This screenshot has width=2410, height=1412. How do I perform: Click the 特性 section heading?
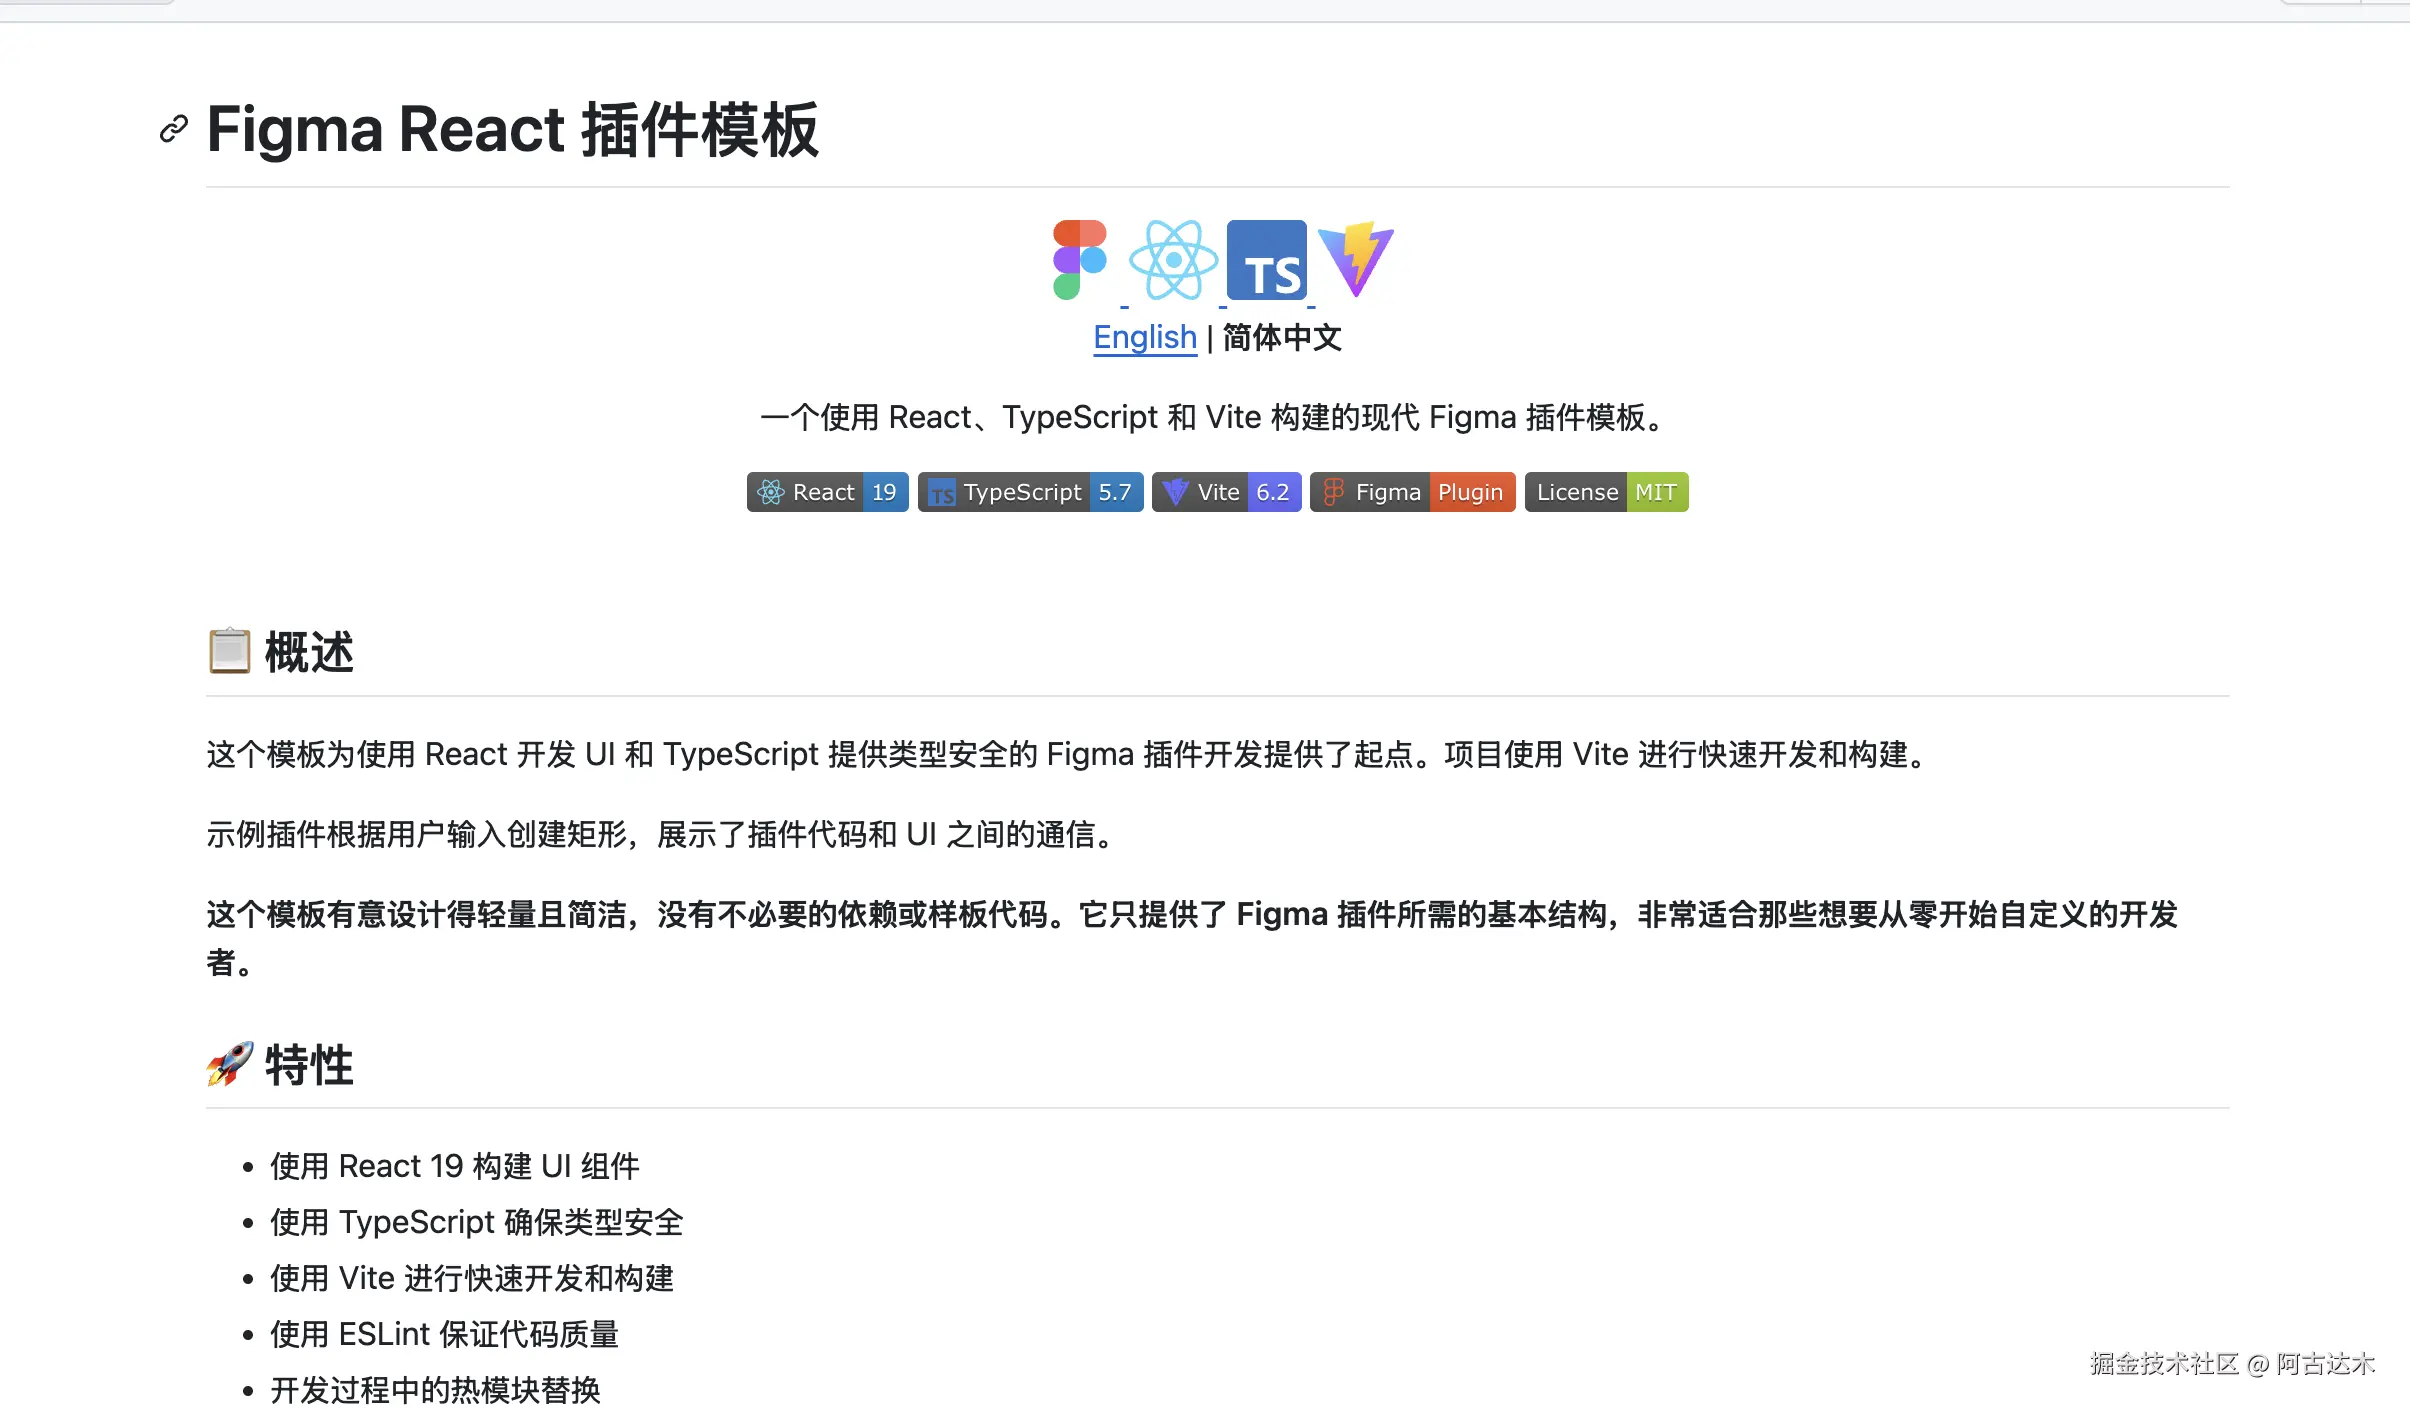(309, 1065)
